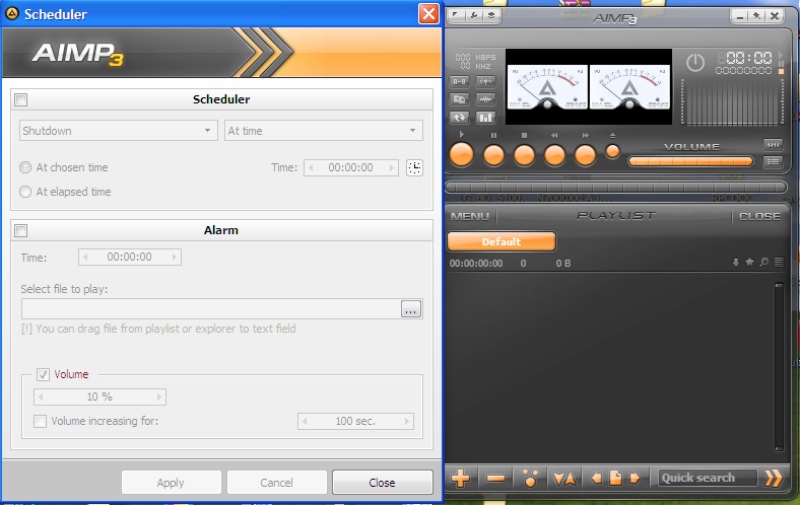
Task: Click the playlist download arrow icon
Action: [735, 262]
